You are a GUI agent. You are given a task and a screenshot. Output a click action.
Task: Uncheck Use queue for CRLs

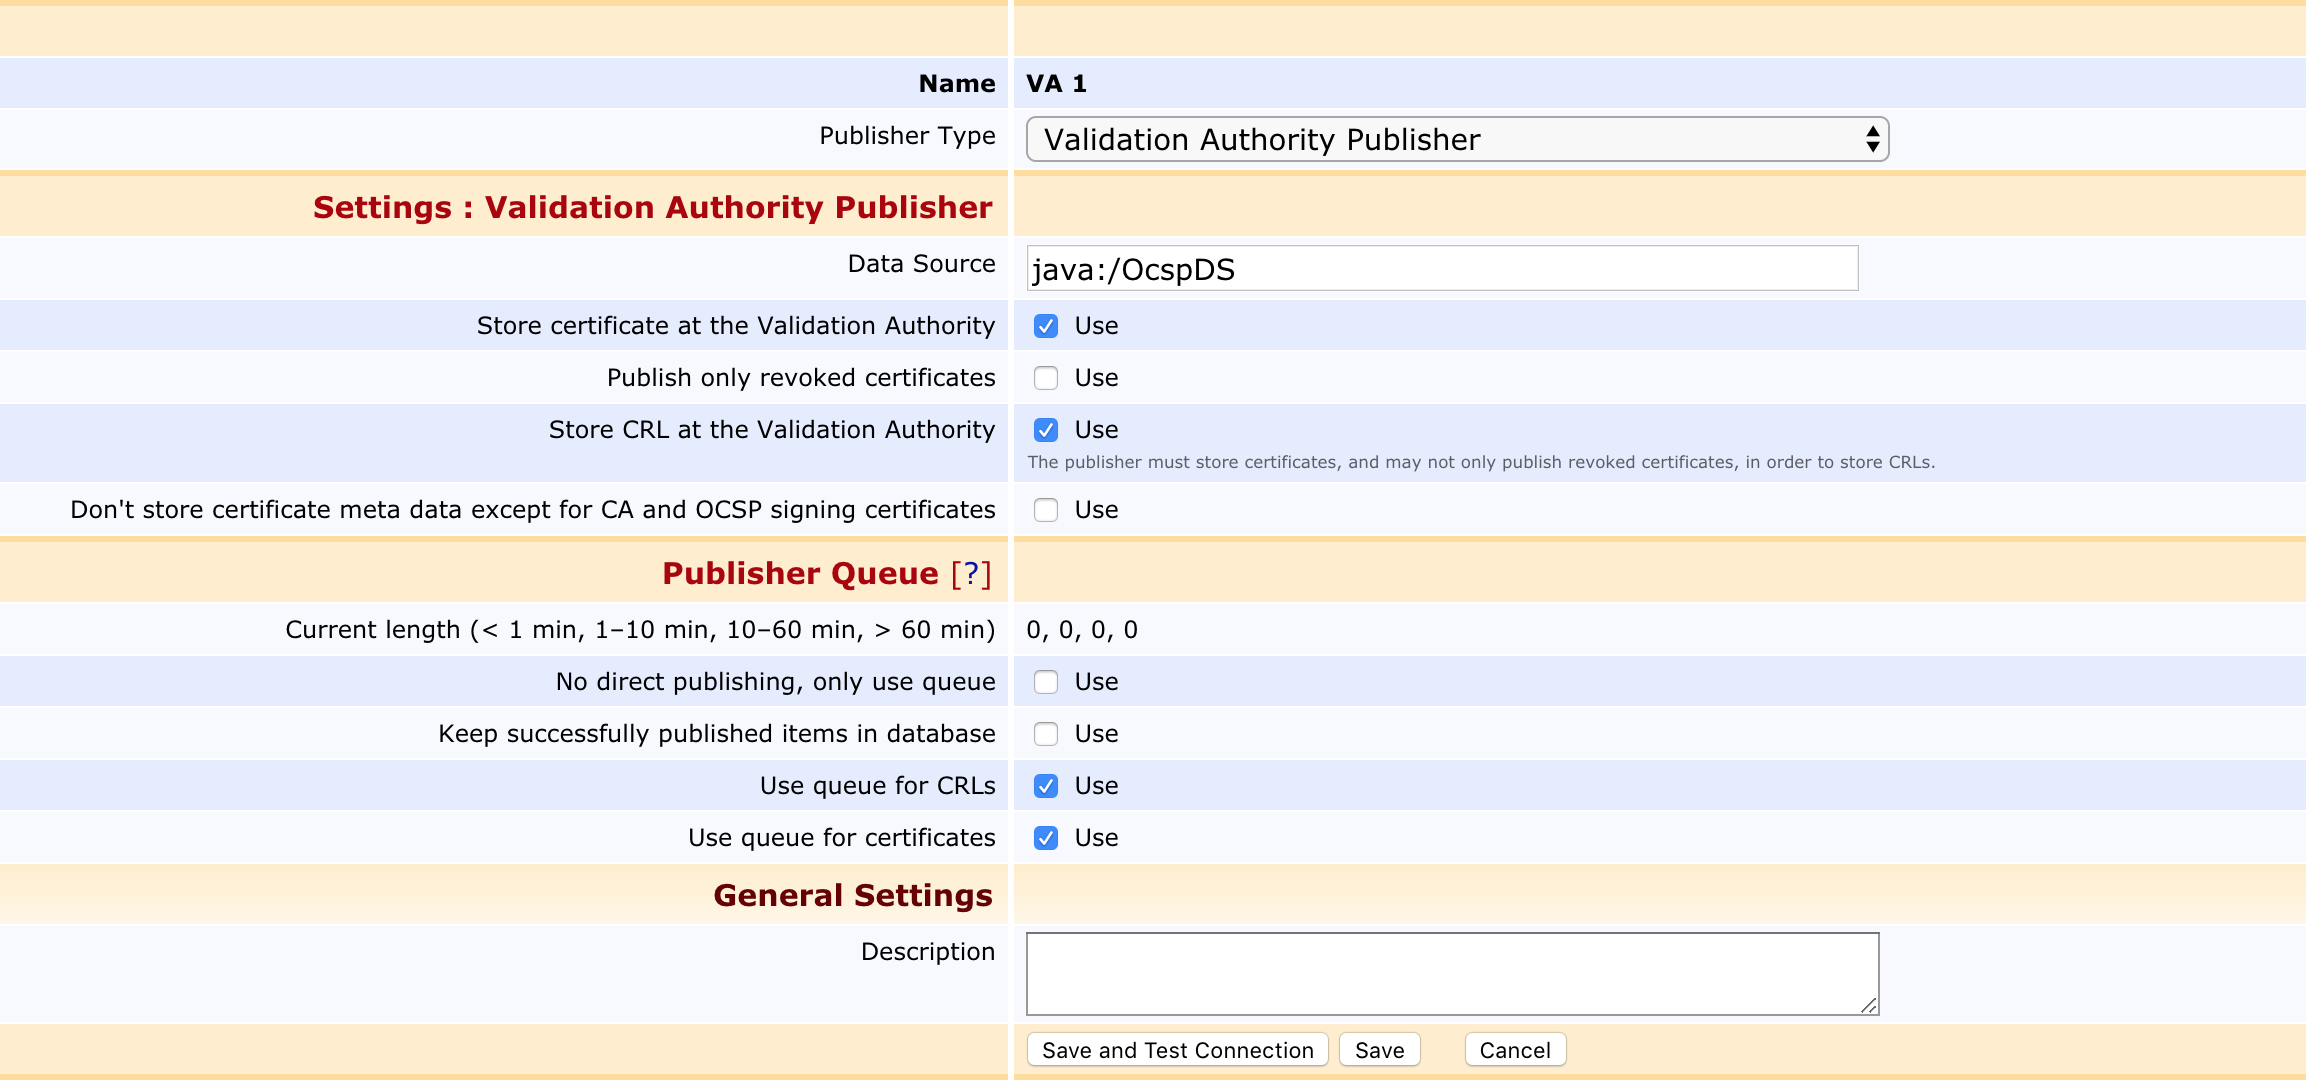coord(1046,786)
